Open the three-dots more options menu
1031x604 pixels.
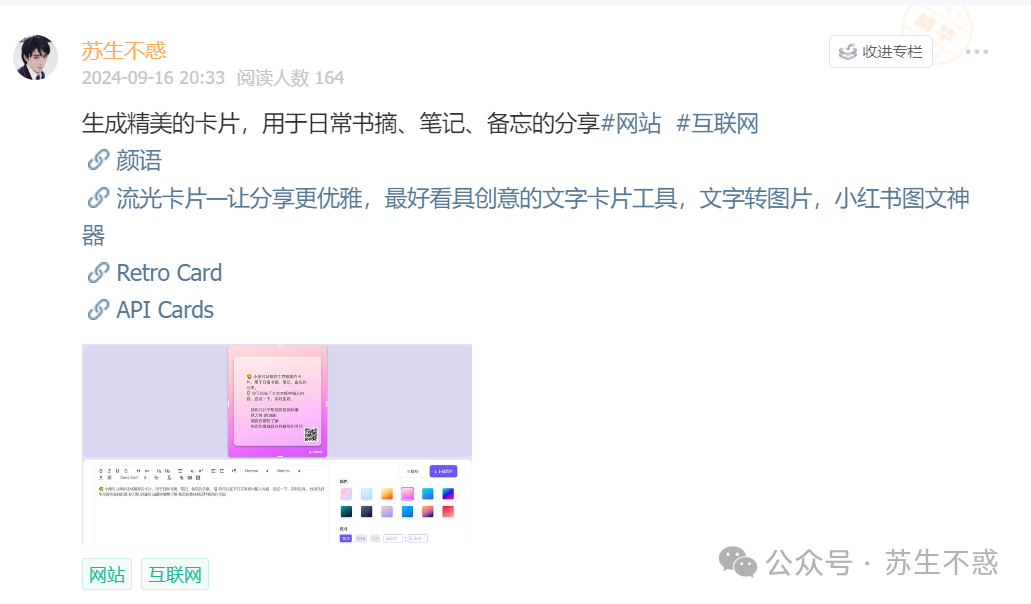[976, 52]
